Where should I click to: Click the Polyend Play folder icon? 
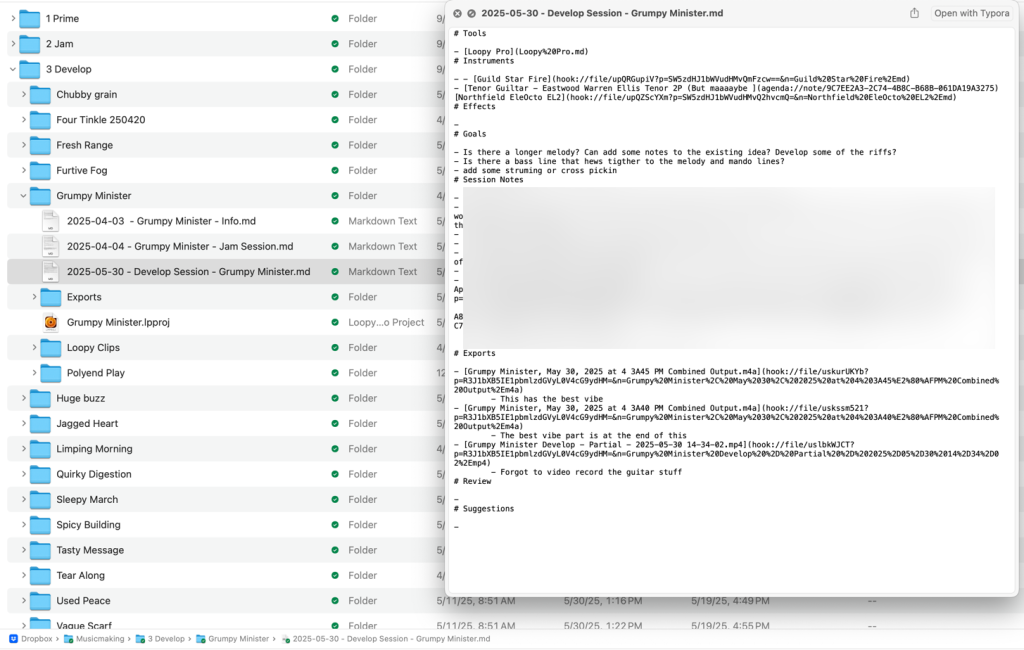(51, 373)
